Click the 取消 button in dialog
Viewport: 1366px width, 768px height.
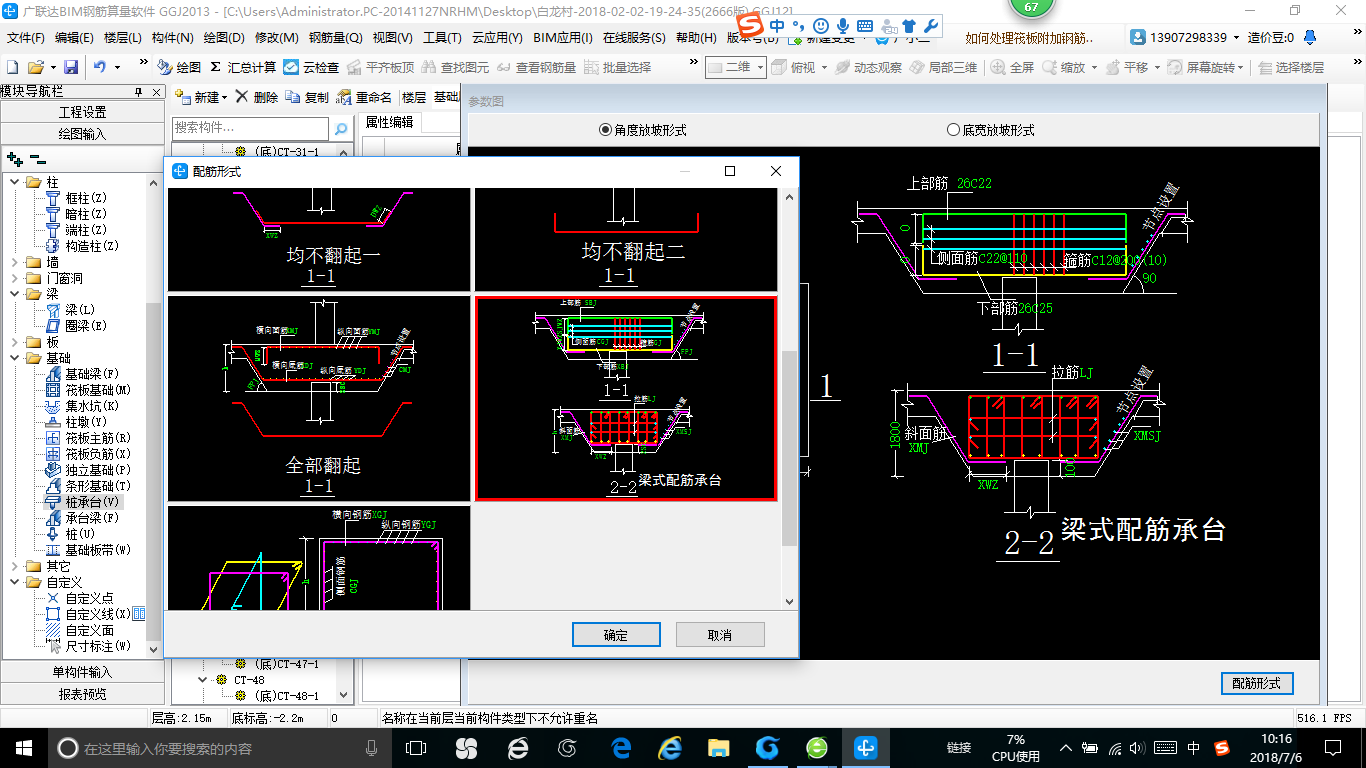720,635
